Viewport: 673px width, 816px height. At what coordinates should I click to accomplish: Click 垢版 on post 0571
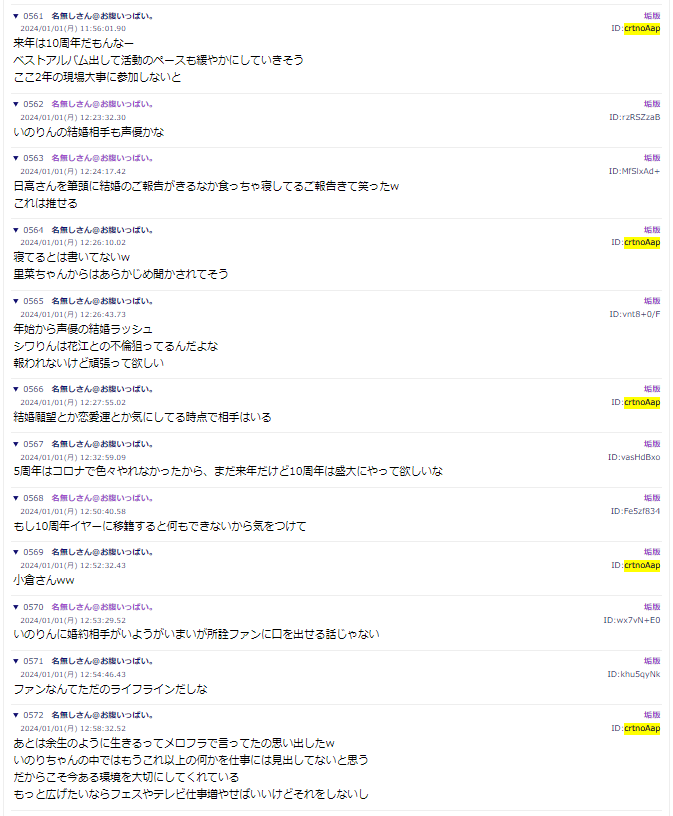point(651,661)
